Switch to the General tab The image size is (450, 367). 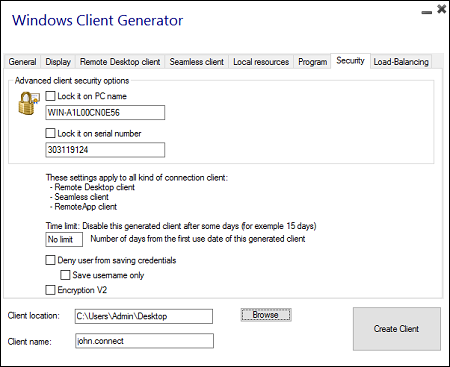[22, 62]
